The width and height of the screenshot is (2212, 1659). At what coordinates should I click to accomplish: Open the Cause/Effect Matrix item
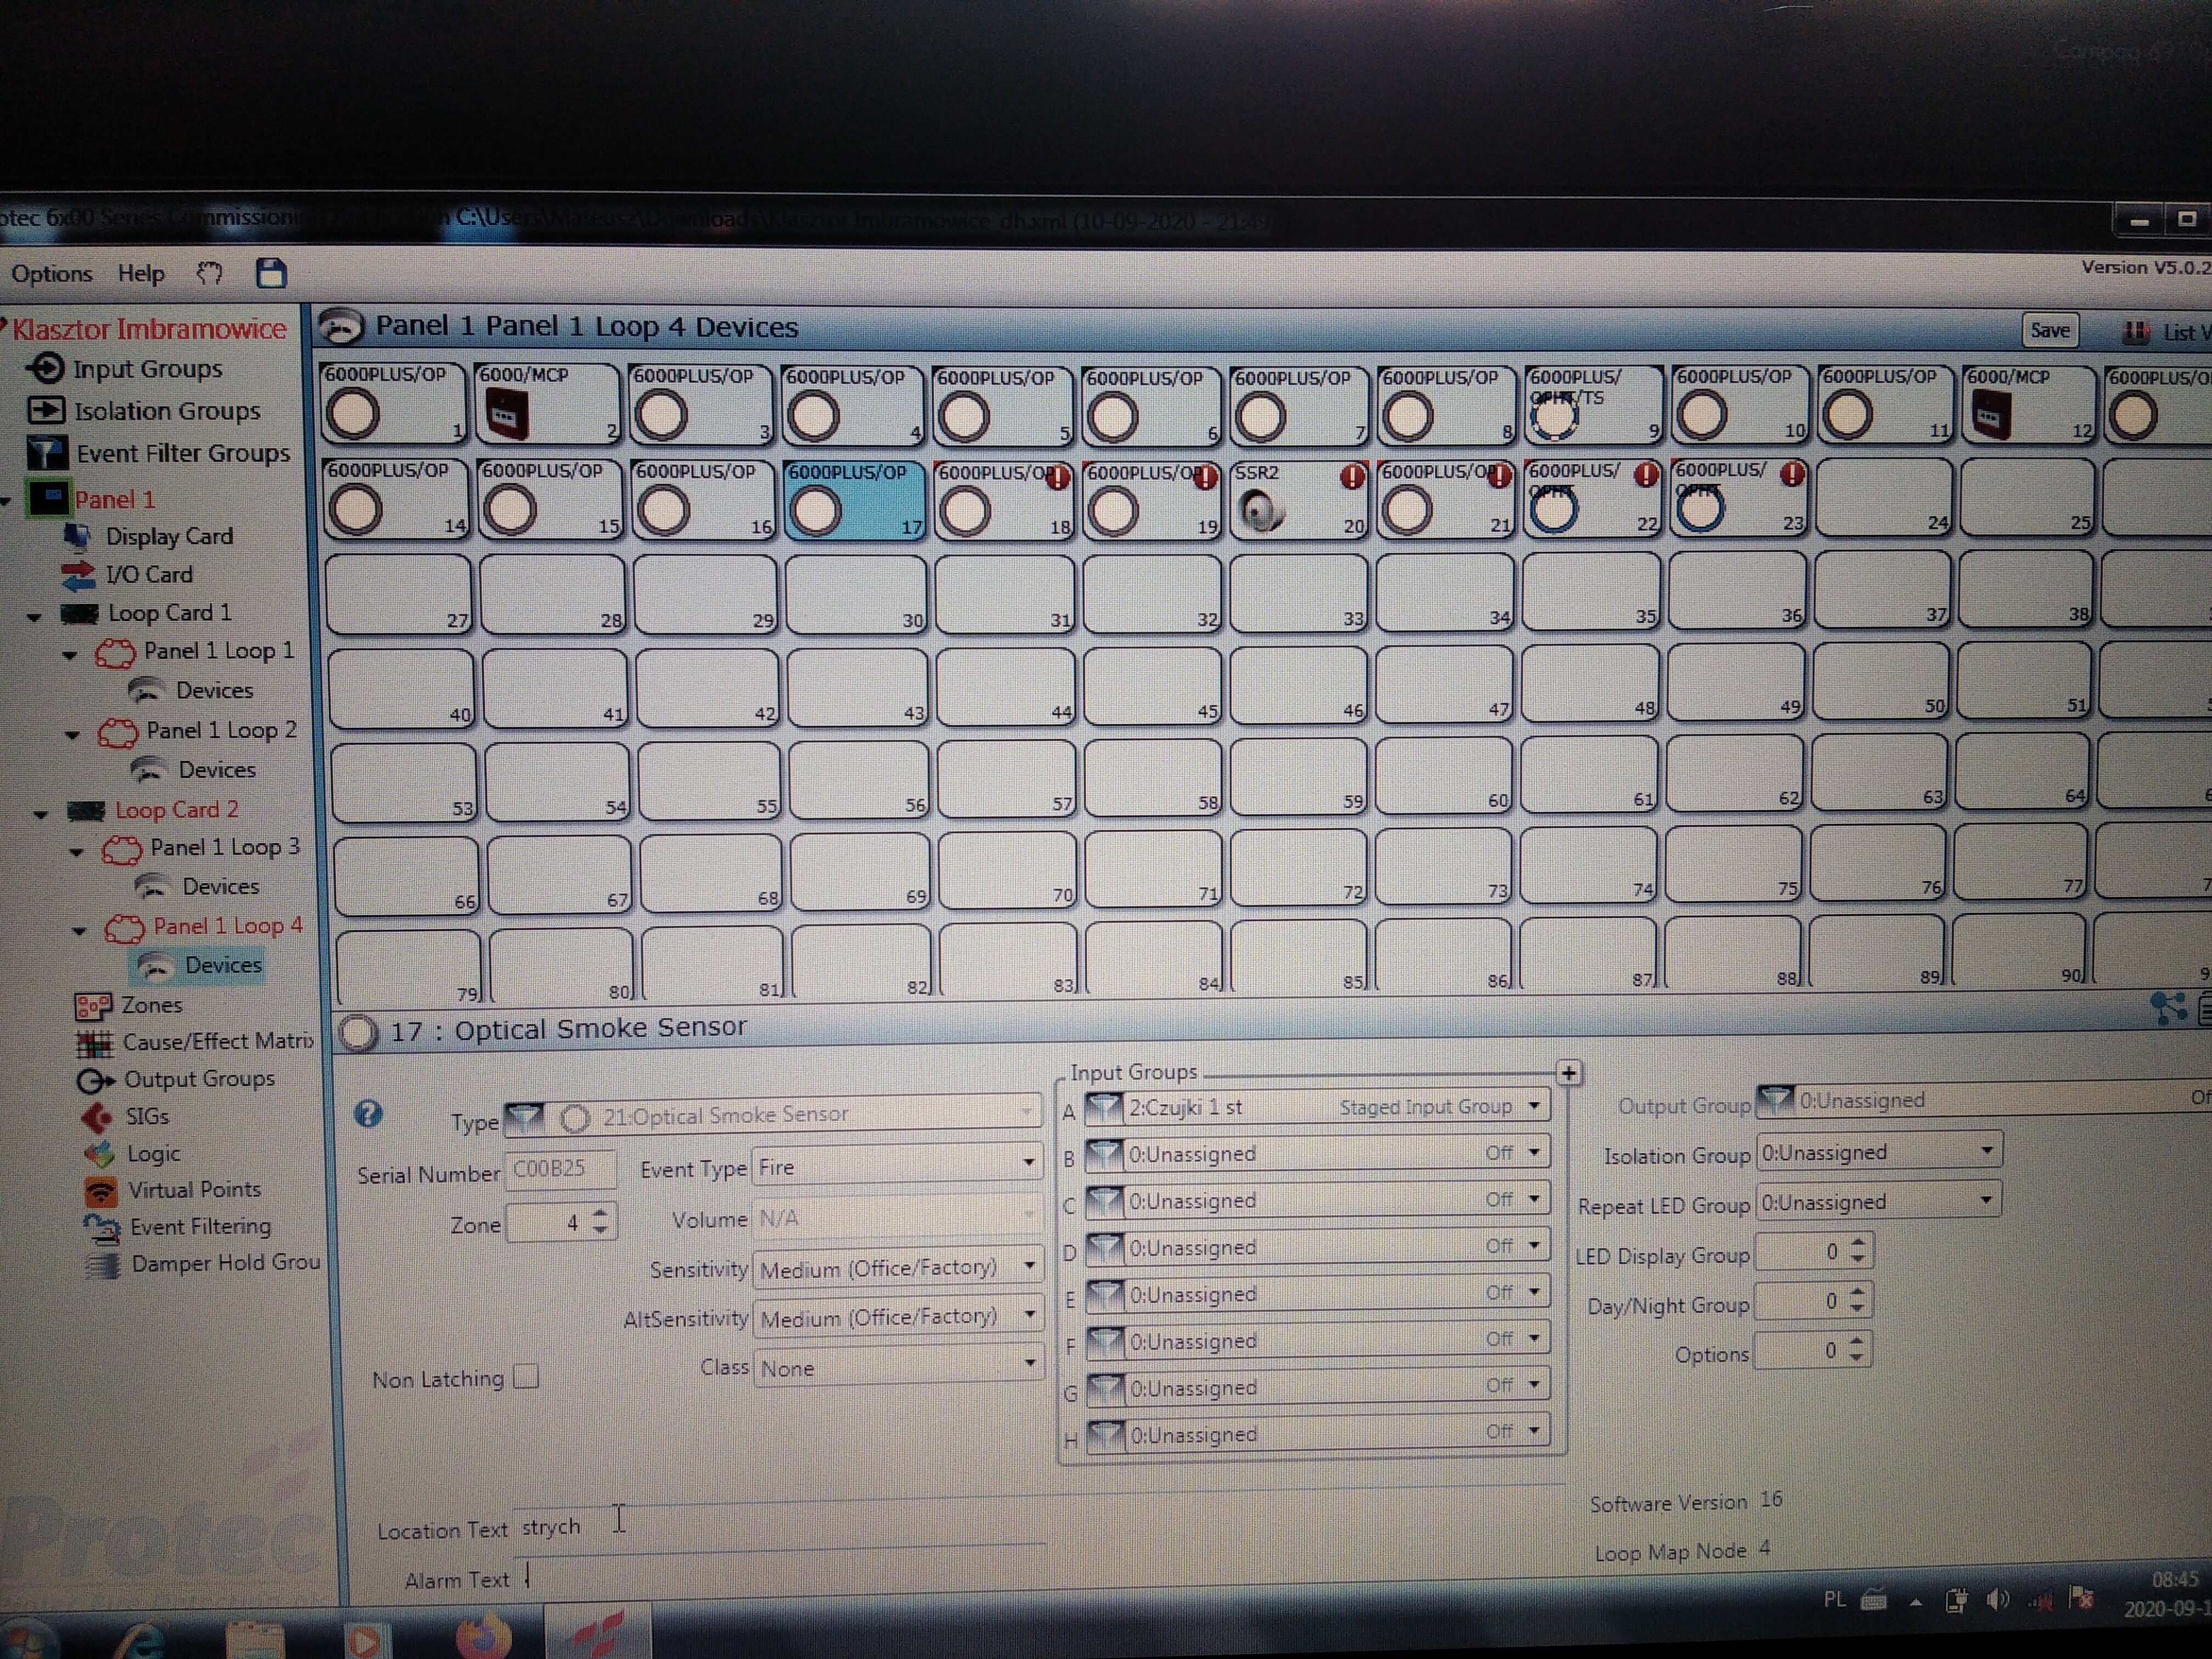(x=217, y=1042)
